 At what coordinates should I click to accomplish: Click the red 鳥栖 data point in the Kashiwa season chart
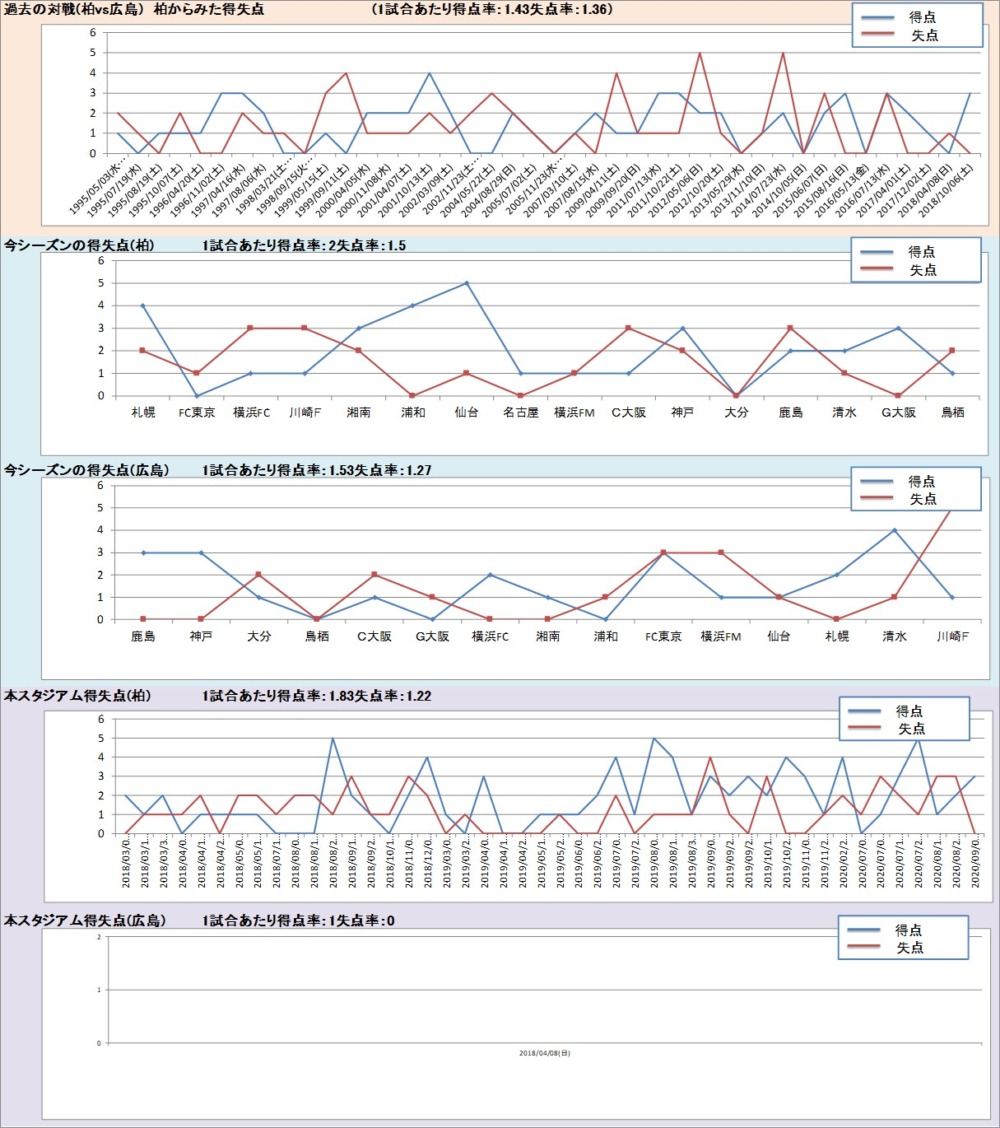tap(950, 351)
